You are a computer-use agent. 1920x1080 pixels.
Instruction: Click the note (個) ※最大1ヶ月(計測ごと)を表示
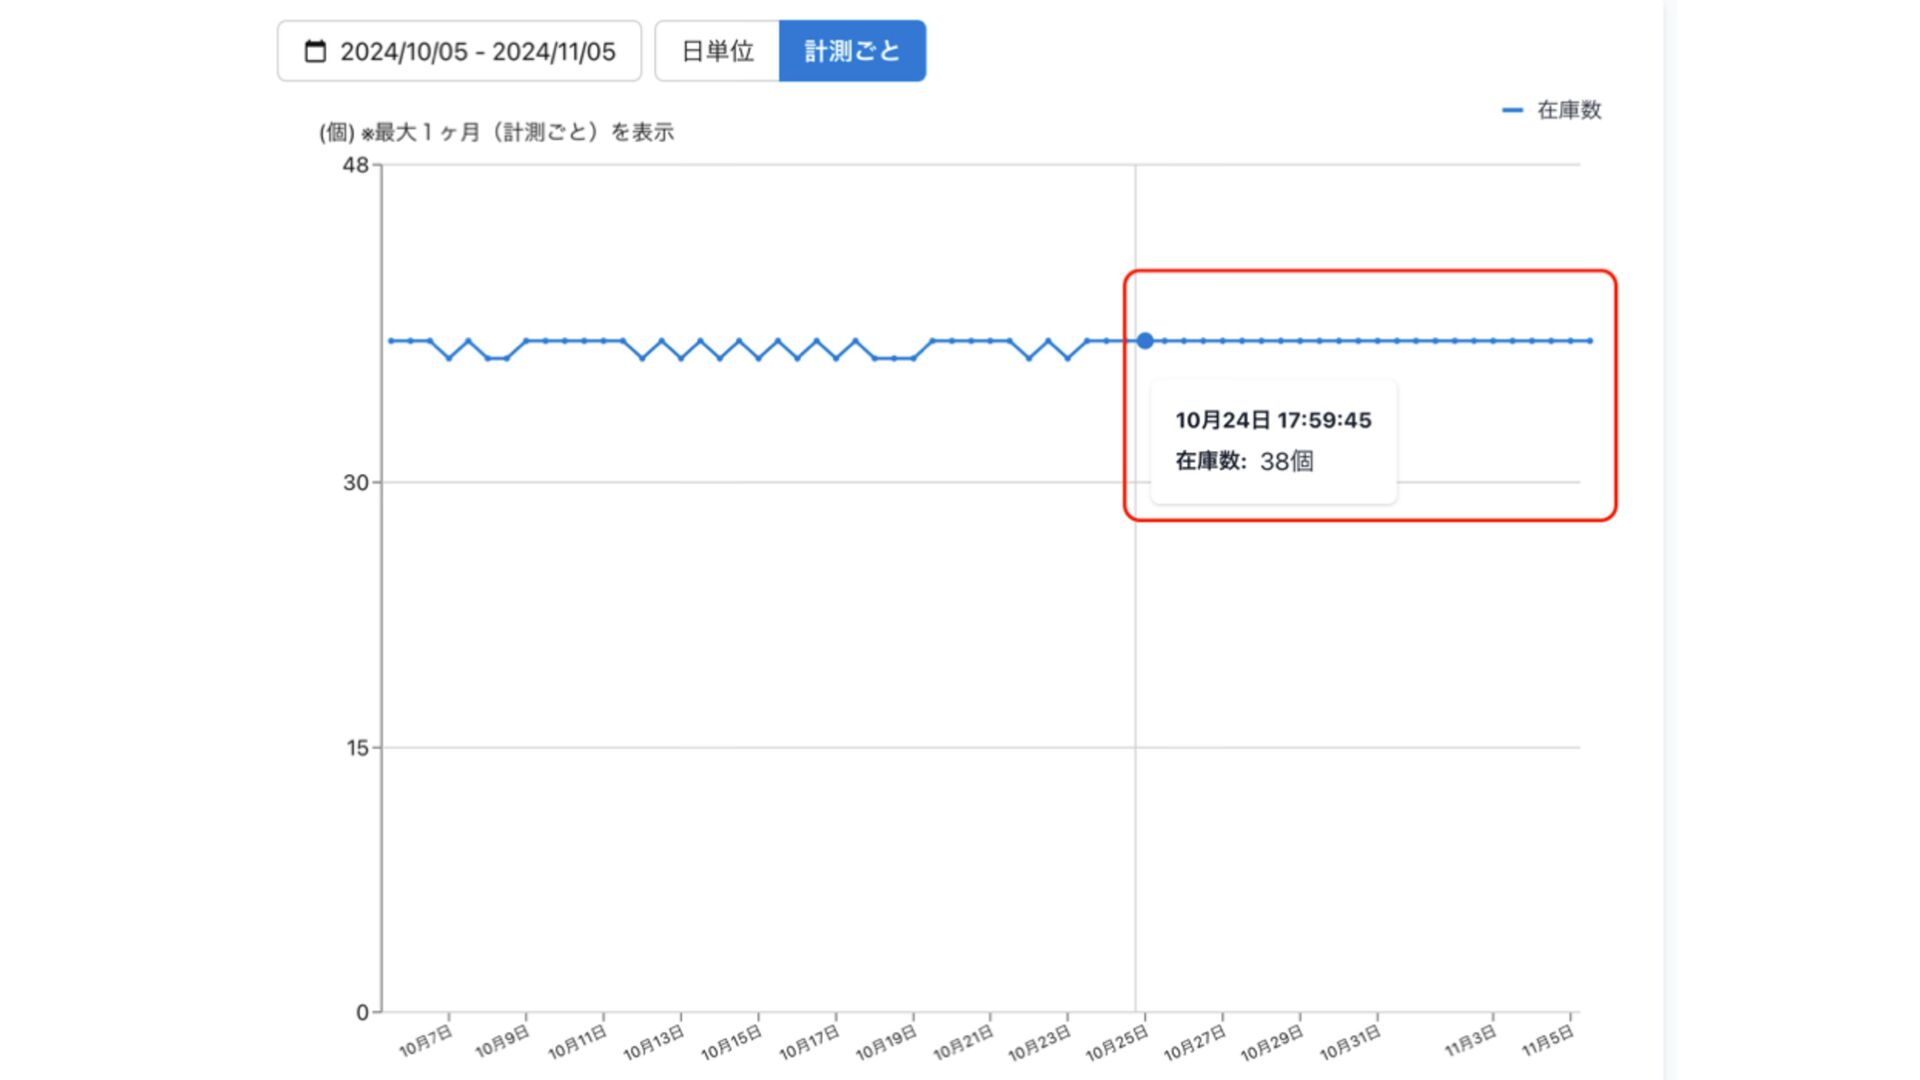coord(496,132)
